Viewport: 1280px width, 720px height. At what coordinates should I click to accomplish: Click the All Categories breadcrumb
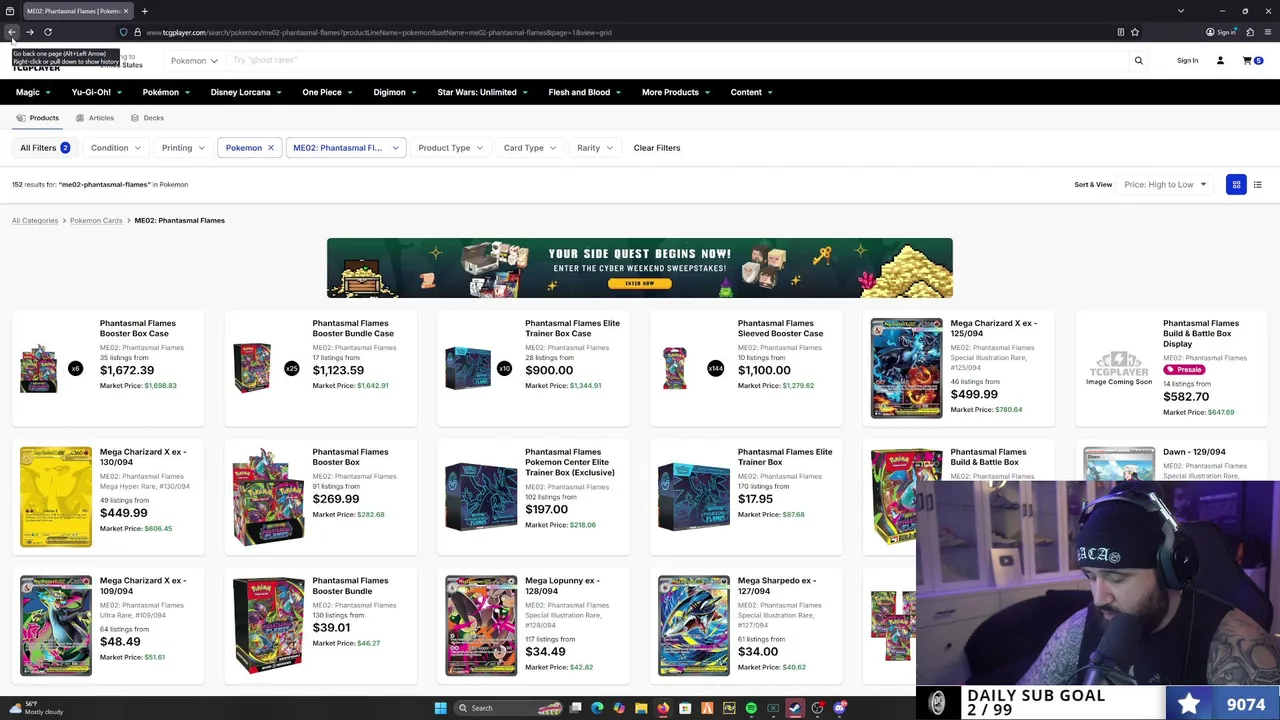(35, 220)
